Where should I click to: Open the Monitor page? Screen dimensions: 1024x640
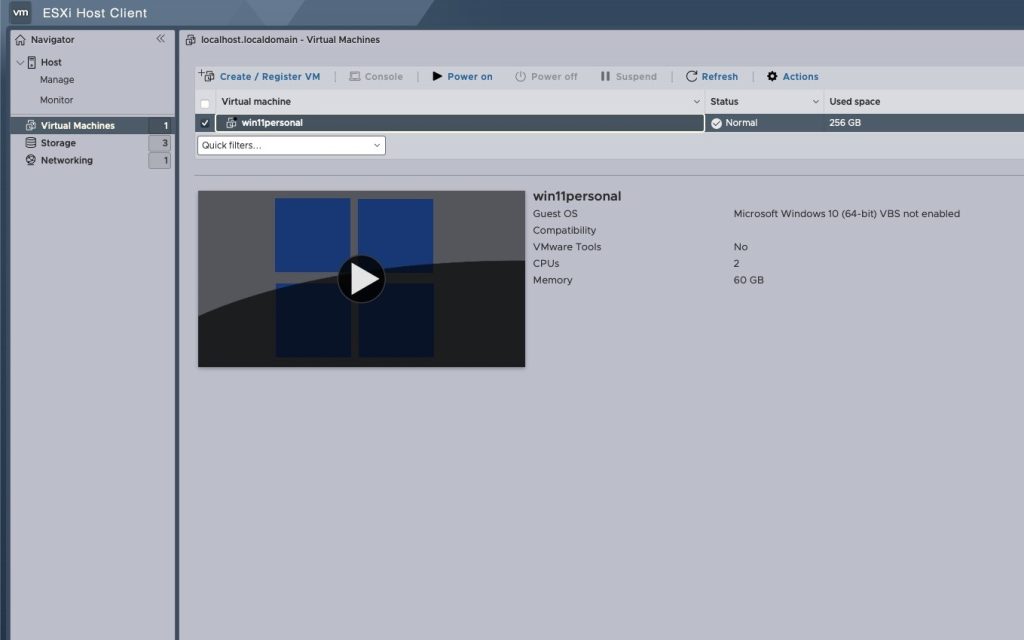56,100
